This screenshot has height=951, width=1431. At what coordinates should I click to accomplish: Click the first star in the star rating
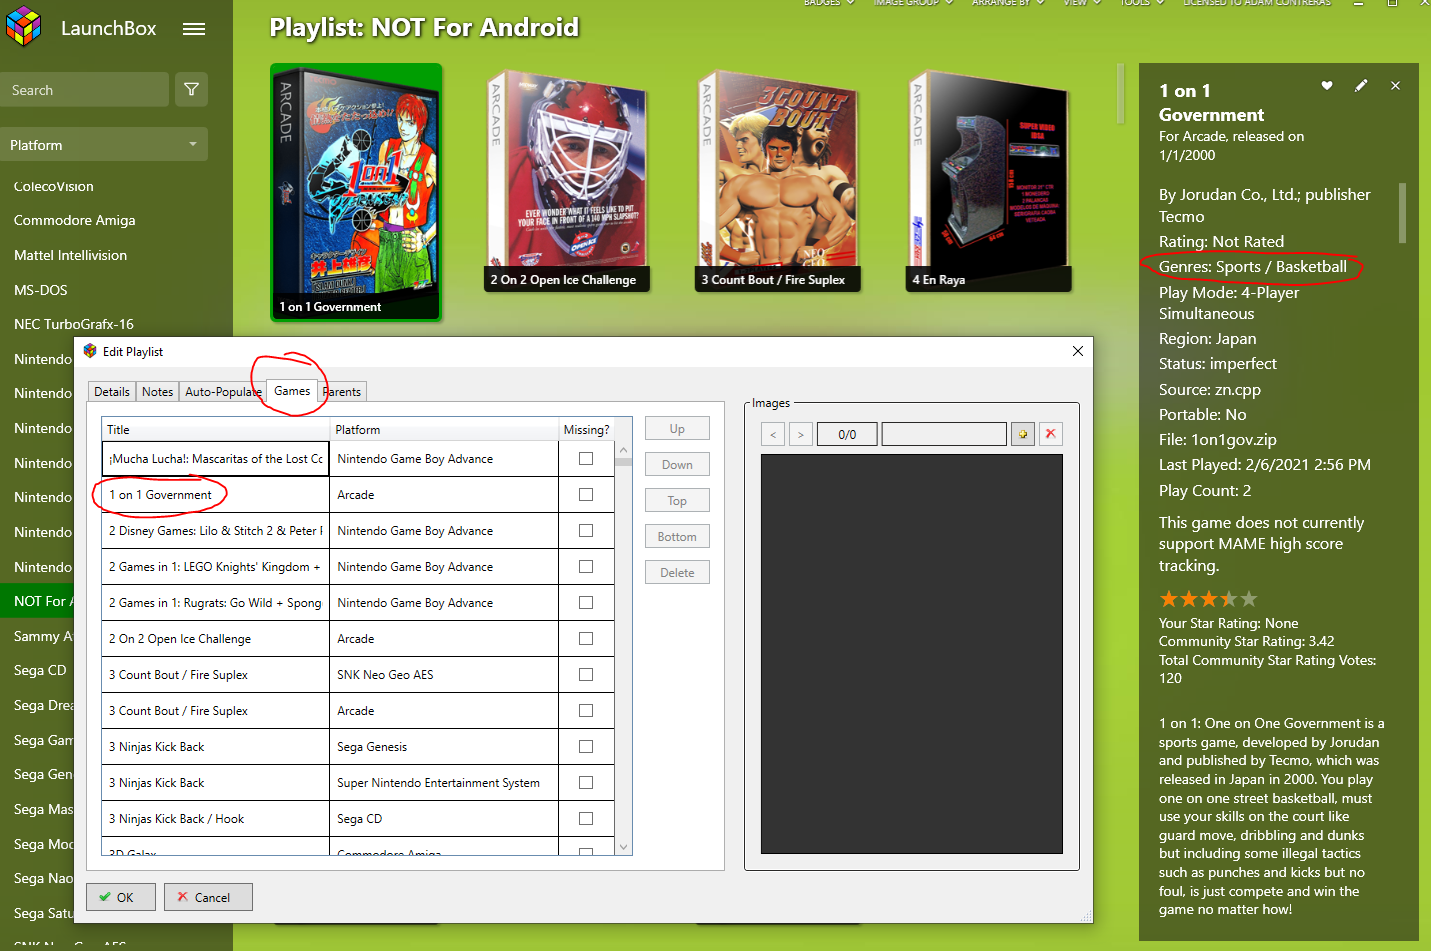[x=1169, y=599]
